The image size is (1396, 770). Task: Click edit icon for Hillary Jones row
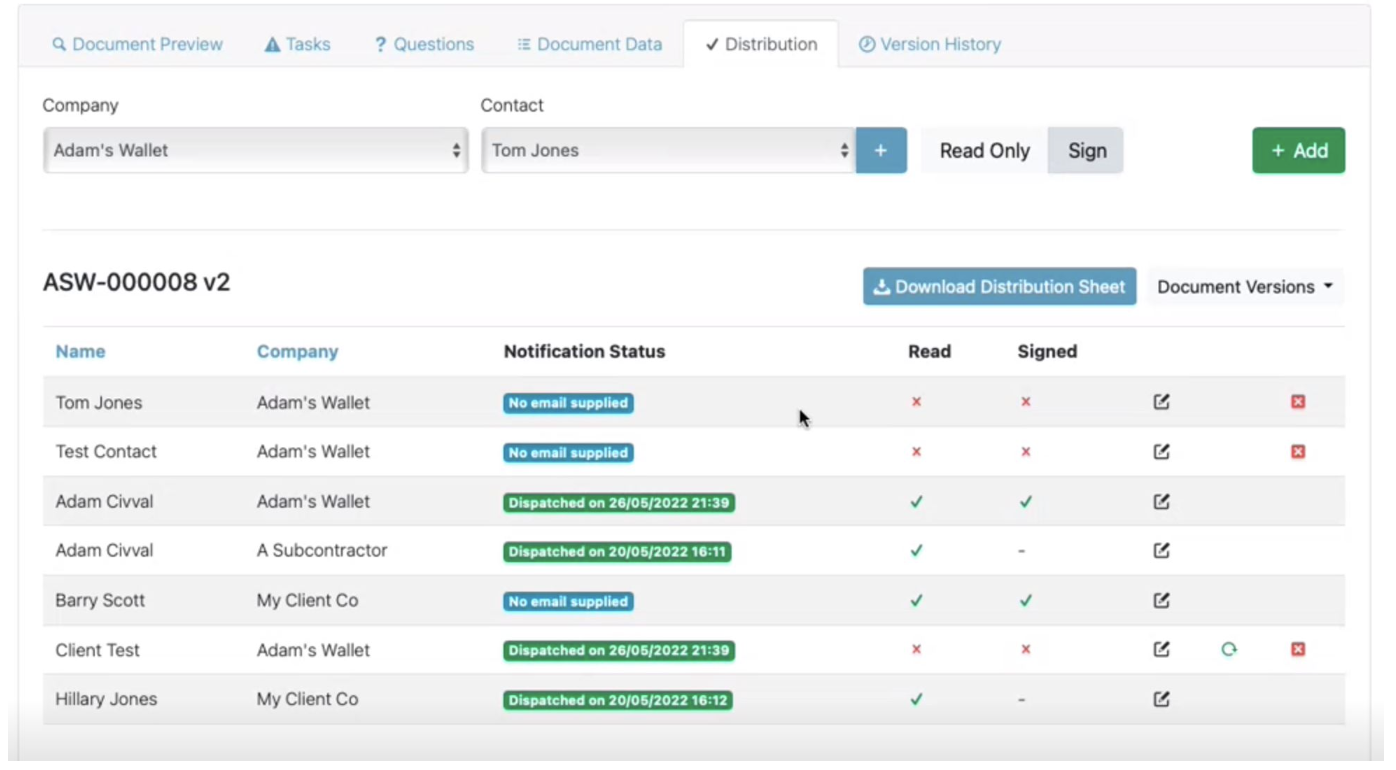tap(1161, 700)
